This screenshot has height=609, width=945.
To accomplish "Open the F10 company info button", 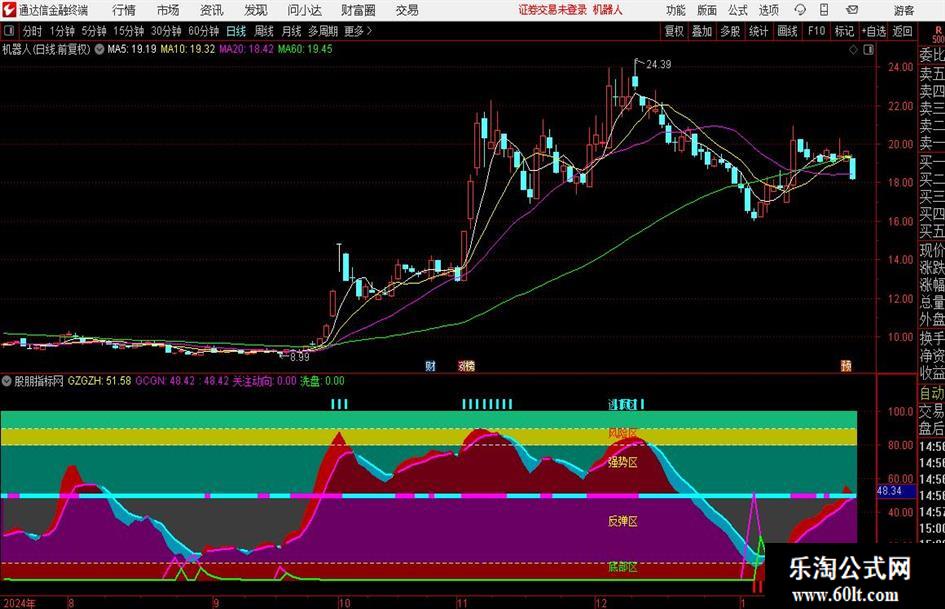I will (816, 31).
